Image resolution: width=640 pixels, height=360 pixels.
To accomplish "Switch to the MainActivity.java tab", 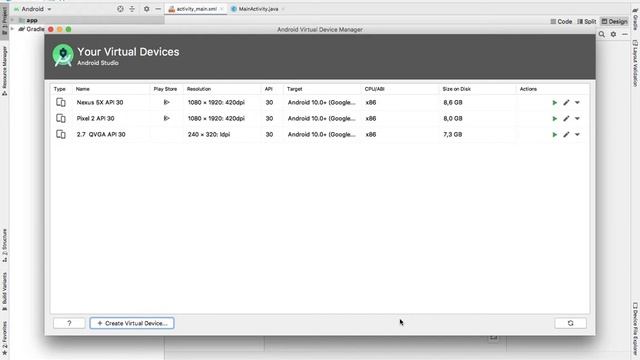I will 258,9.
